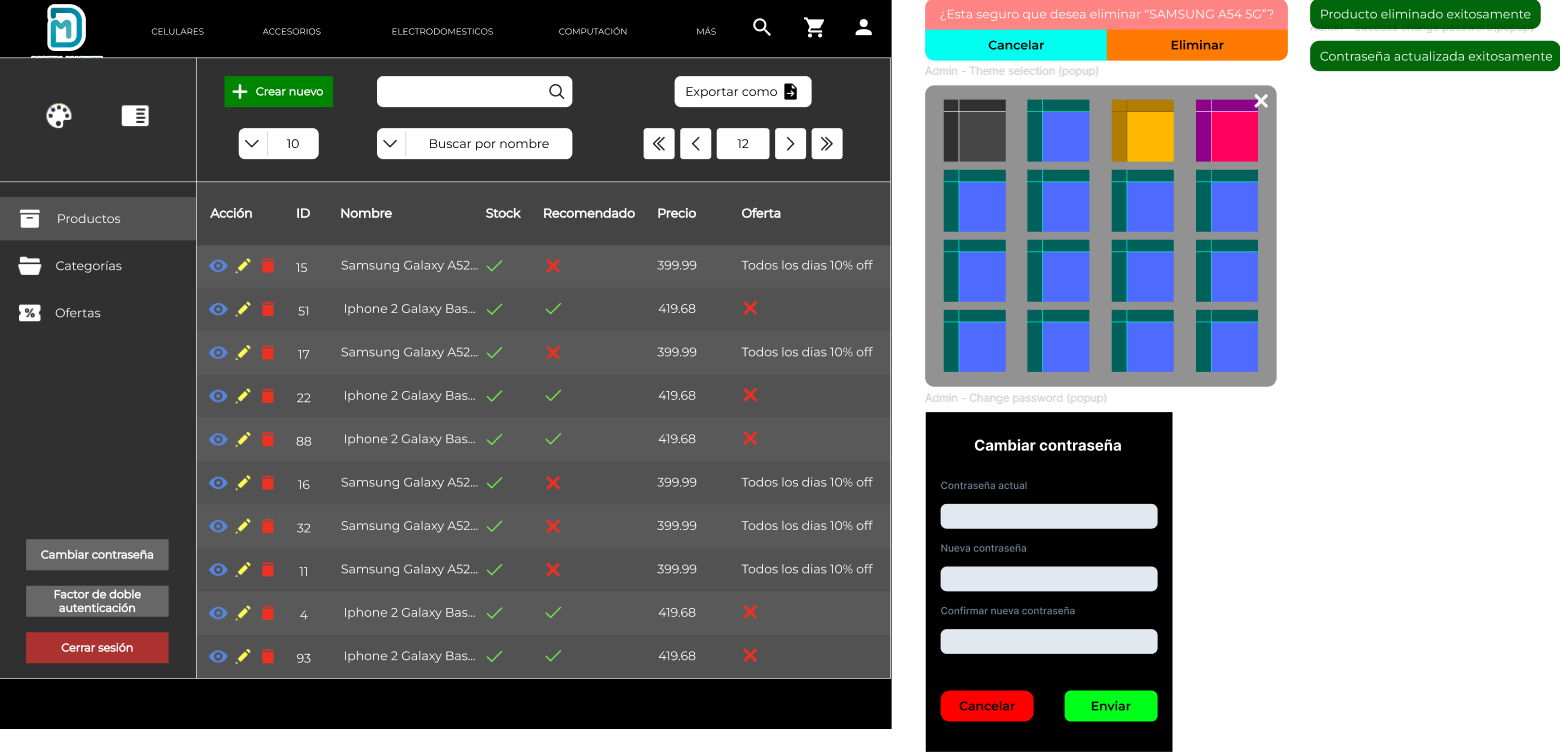Click 'Factor de doble autenticación' button
This screenshot has width=1560, height=754.
pos(97,601)
